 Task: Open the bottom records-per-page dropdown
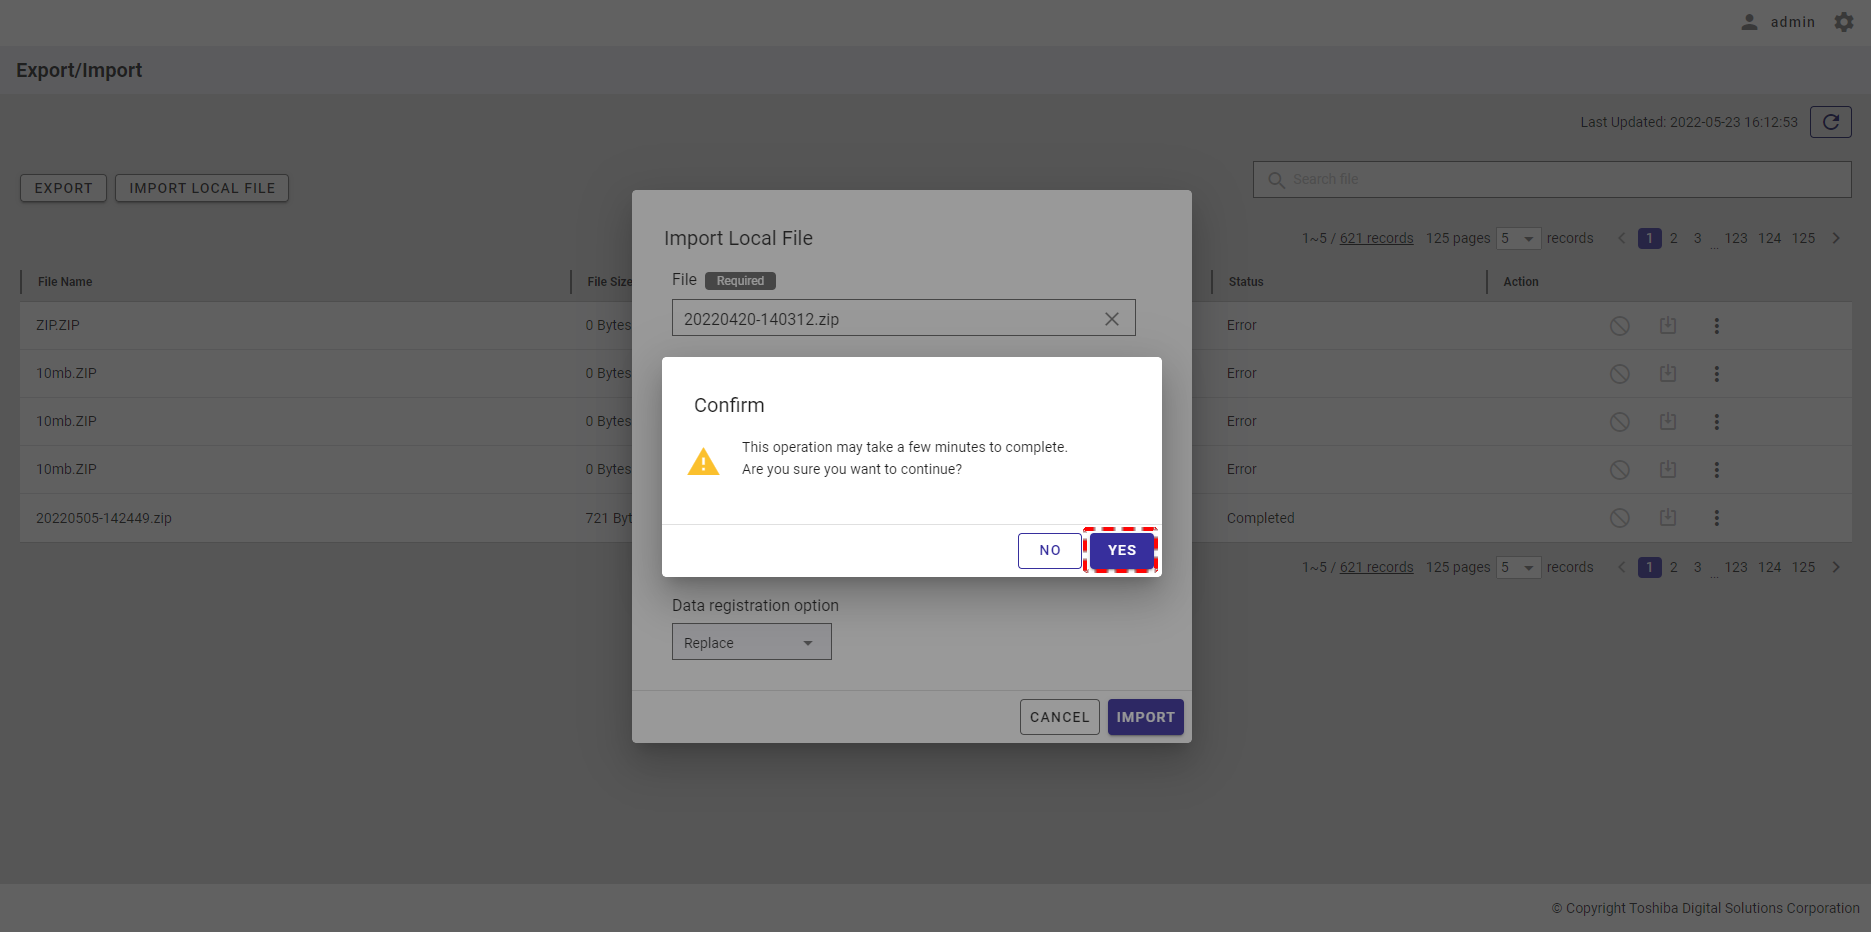pyautogui.click(x=1518, y=568)
